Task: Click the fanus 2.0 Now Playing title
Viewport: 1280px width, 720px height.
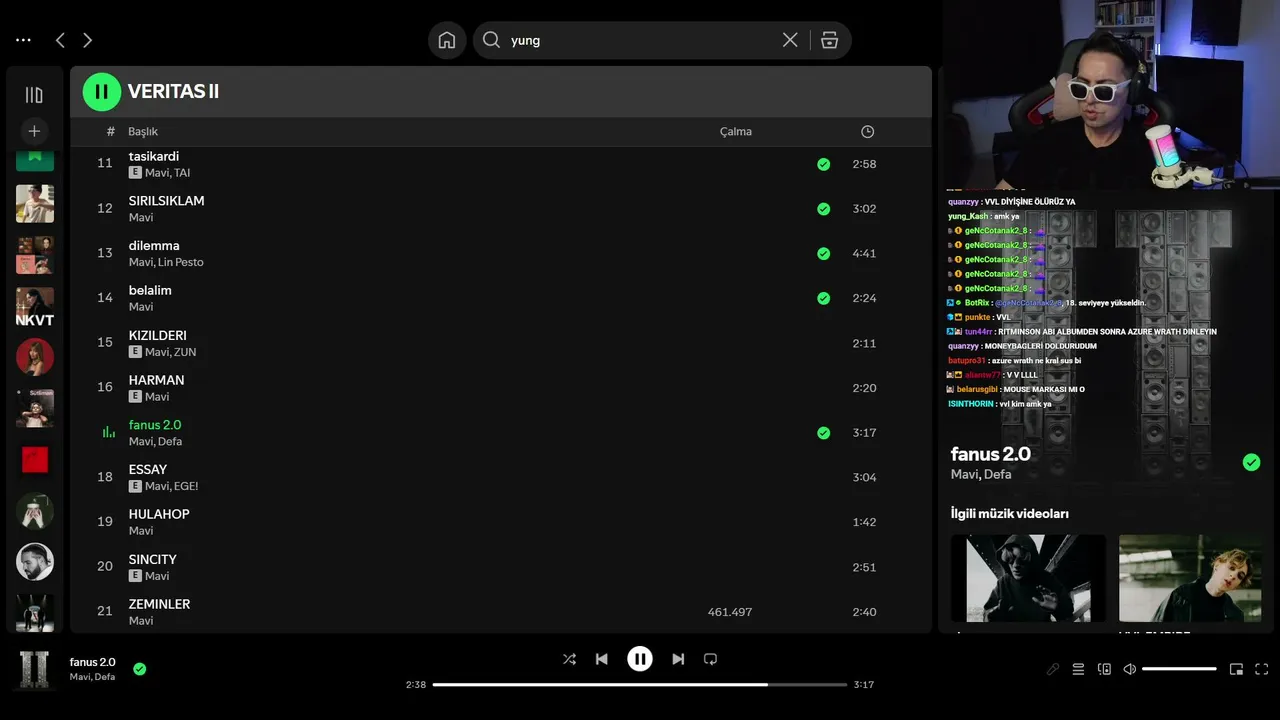Action: 990,454
